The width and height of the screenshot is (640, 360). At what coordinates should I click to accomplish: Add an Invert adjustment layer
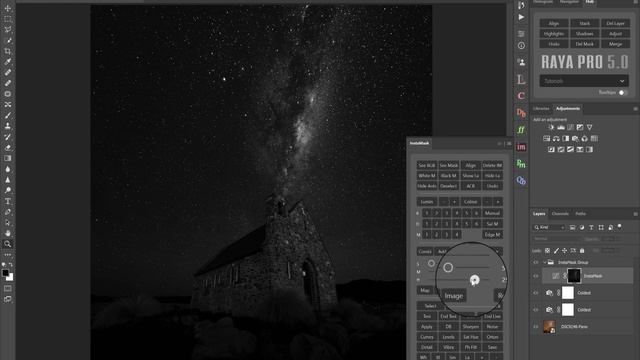click(551, 149)
